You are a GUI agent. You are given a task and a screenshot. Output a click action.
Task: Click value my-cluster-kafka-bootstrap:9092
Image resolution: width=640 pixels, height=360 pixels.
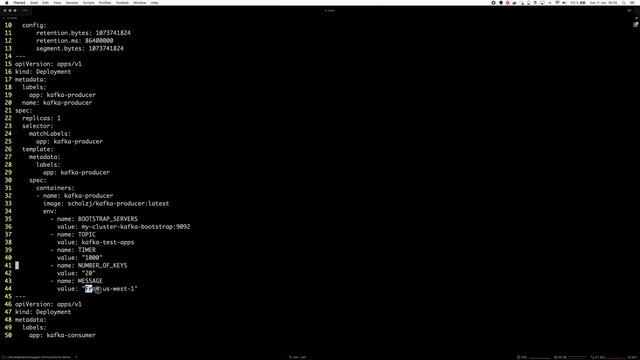tap(136, 227)
